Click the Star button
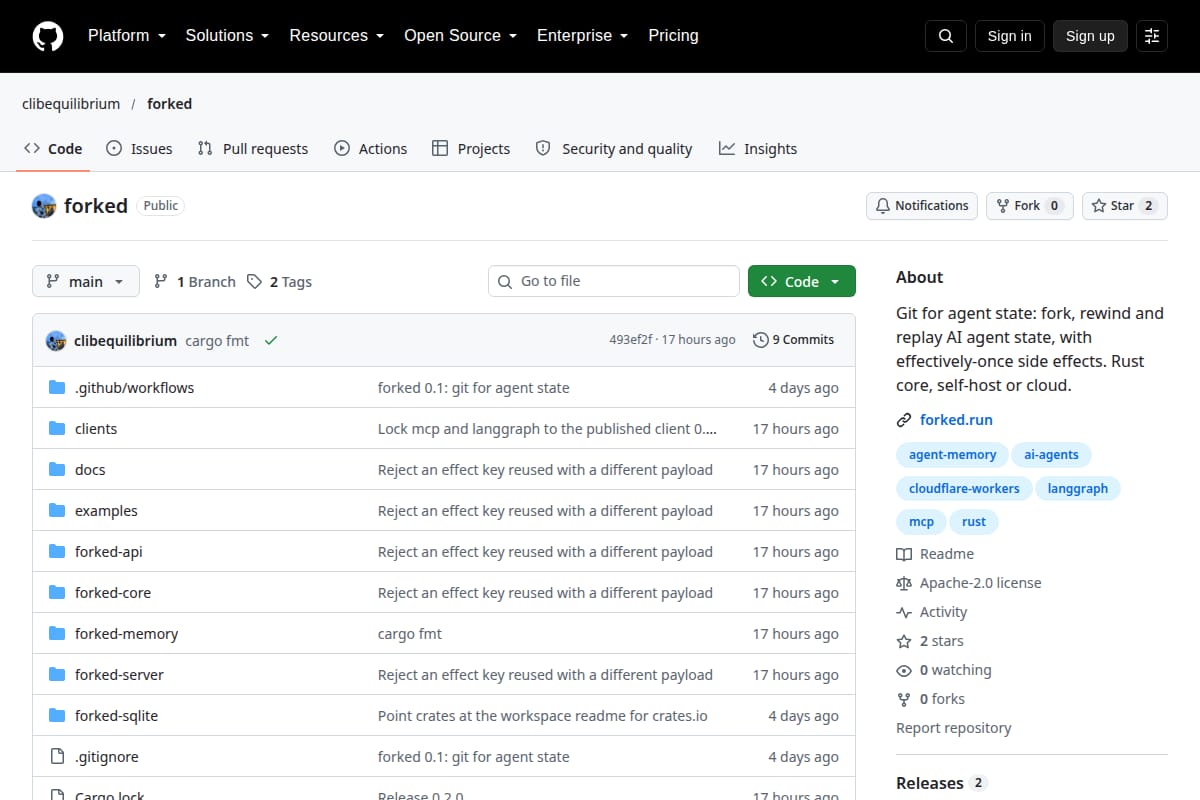Screen dimensions: 1200x800 pyautogui.click(x=1125, y=206)
